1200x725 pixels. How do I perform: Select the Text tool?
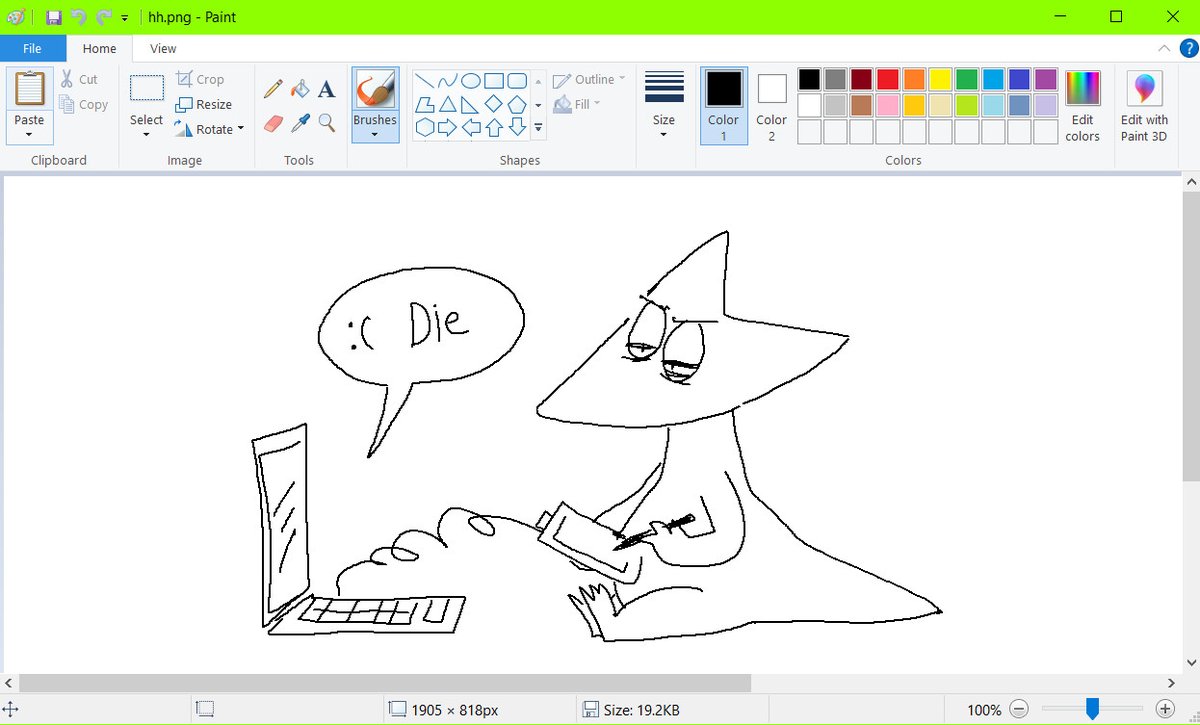[326, 89]
